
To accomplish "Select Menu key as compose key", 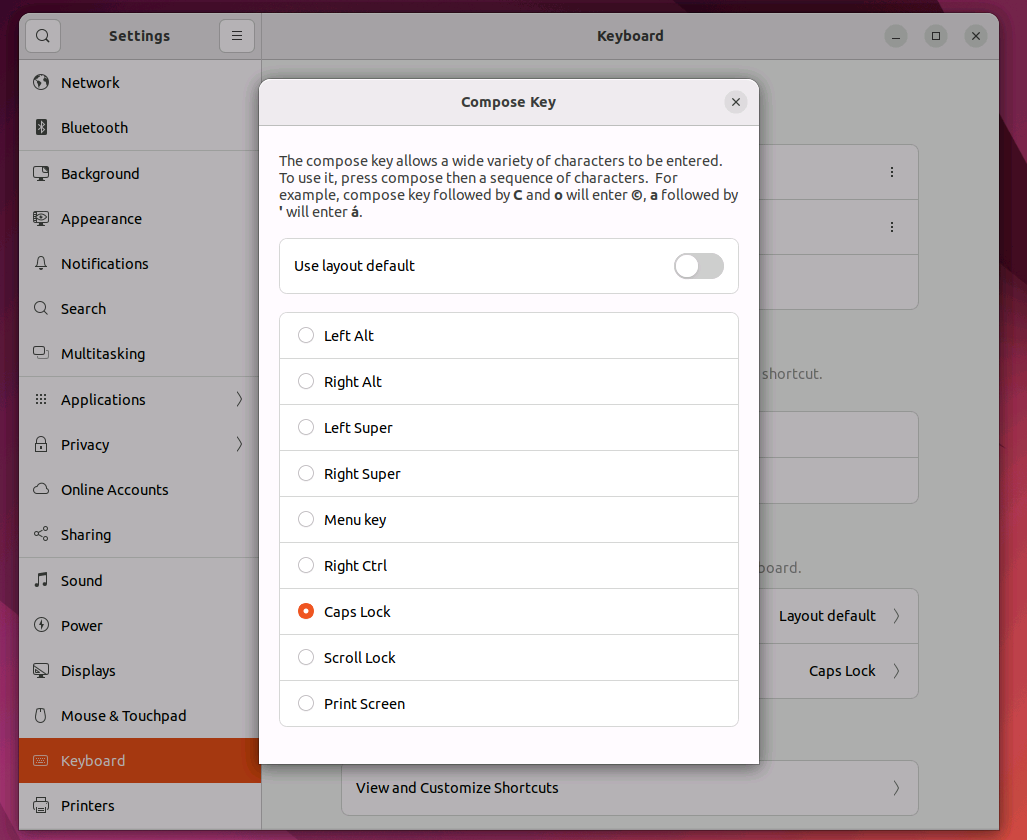I will 509,520.
